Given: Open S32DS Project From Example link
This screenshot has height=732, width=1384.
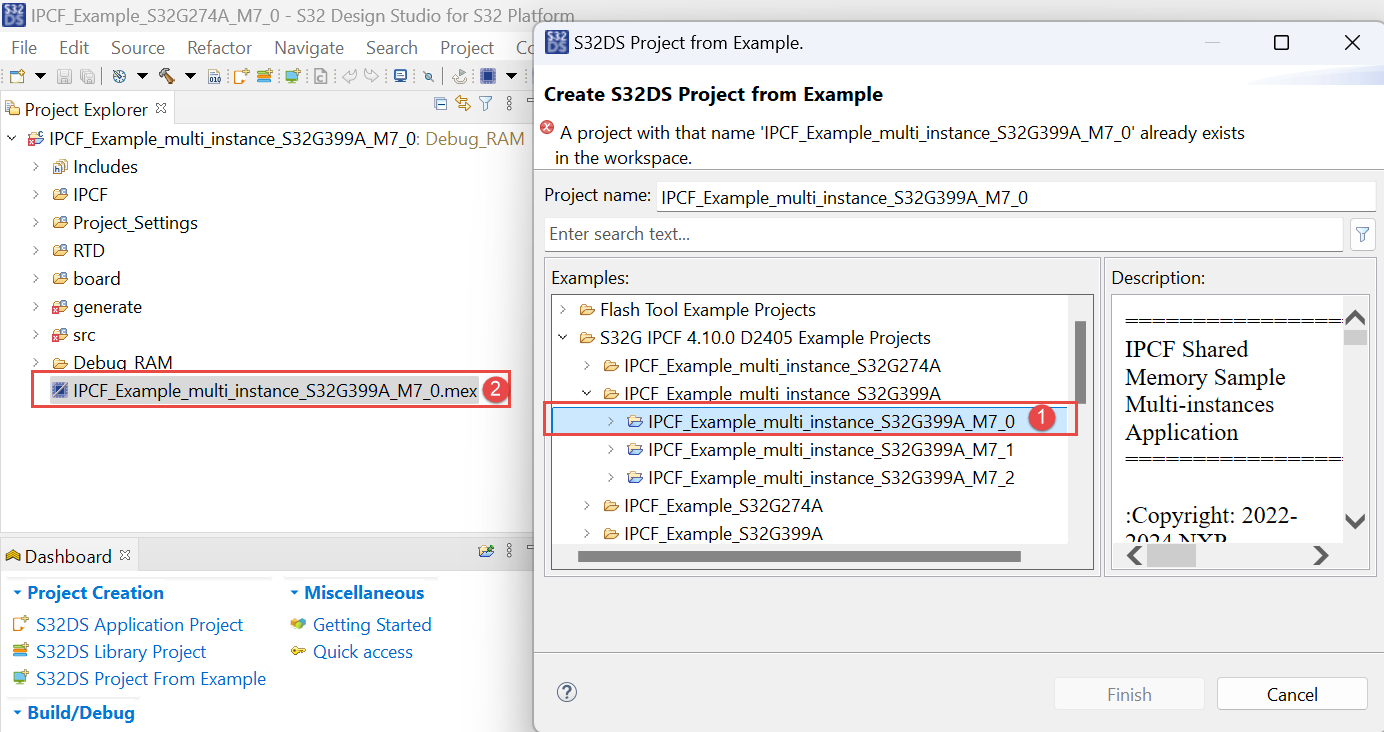Looking at the screenshot, I should (x=151, y=678).
